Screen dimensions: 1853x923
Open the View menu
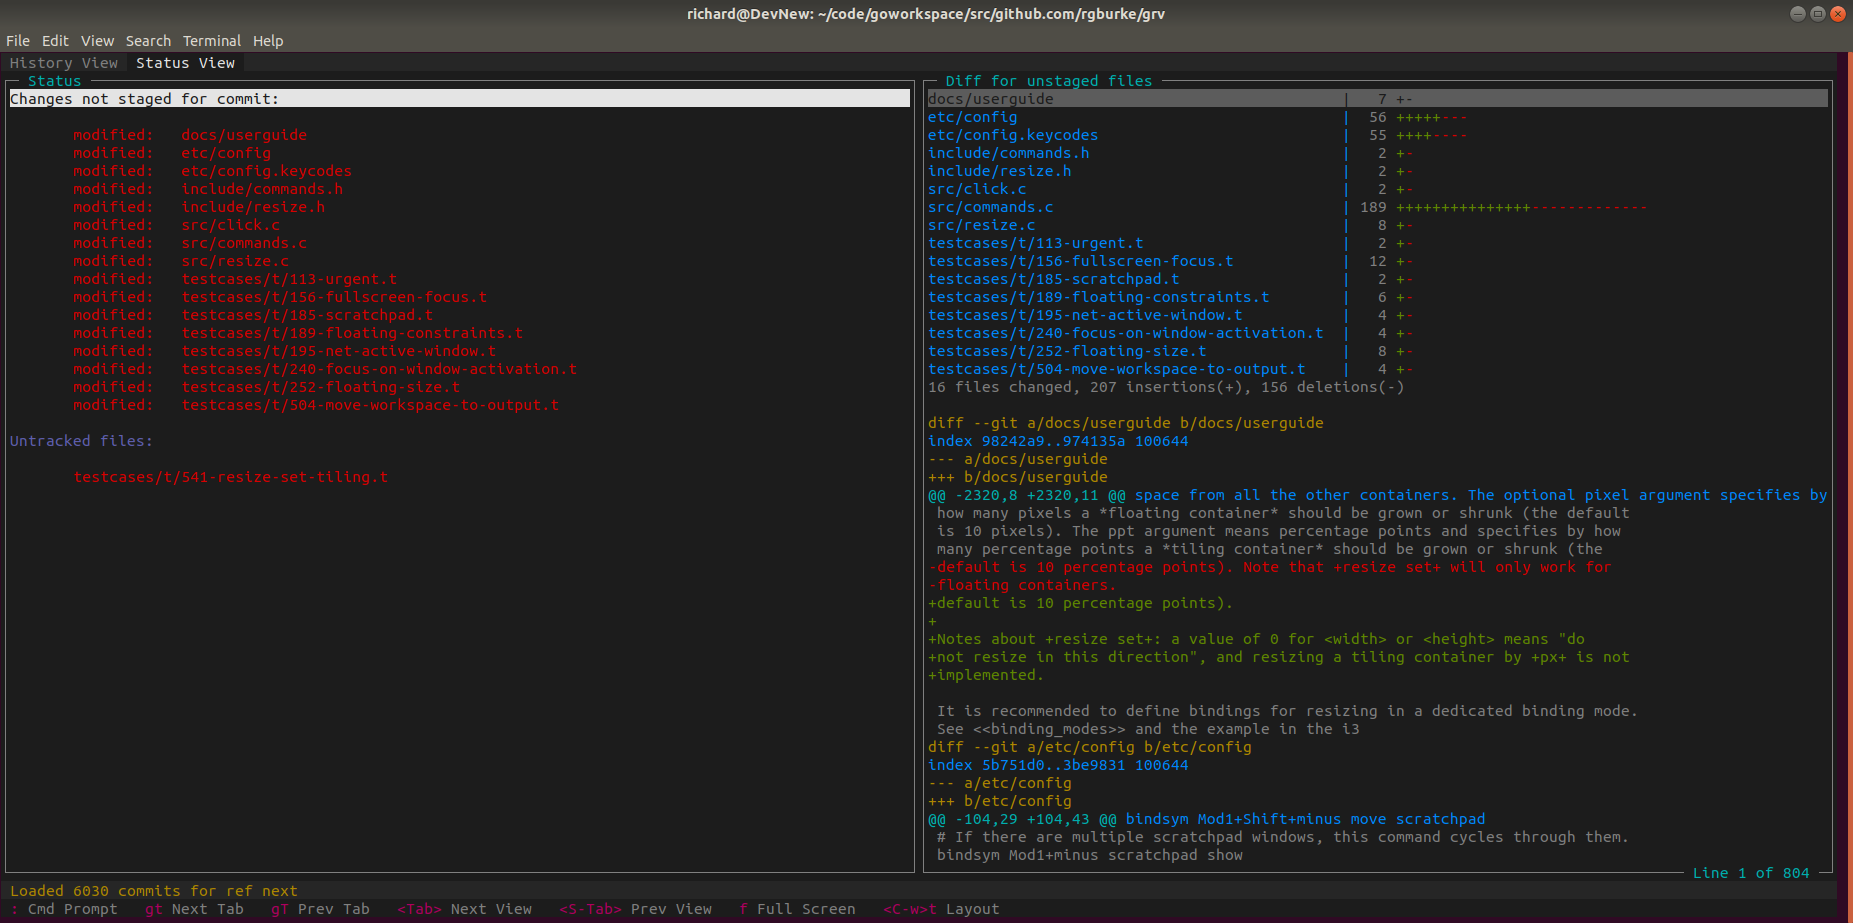pyautogui.click(x=97, y=41)
